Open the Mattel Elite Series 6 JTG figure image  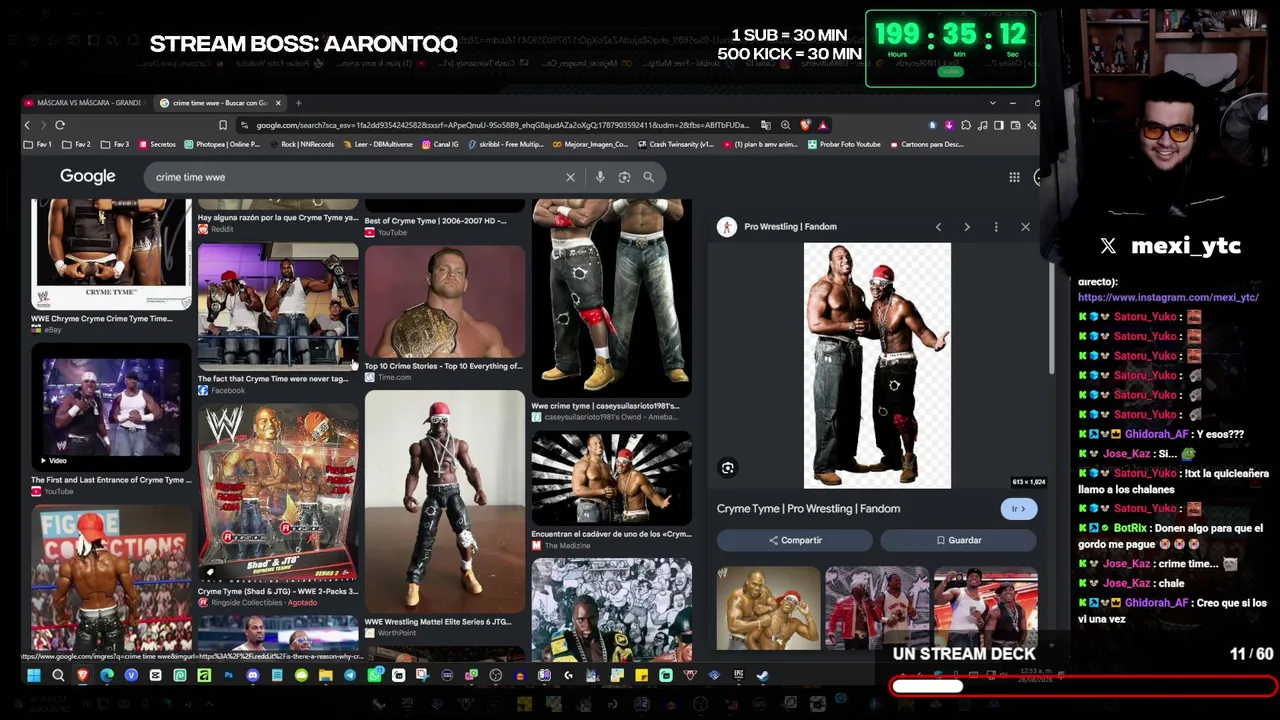(445, 501)
